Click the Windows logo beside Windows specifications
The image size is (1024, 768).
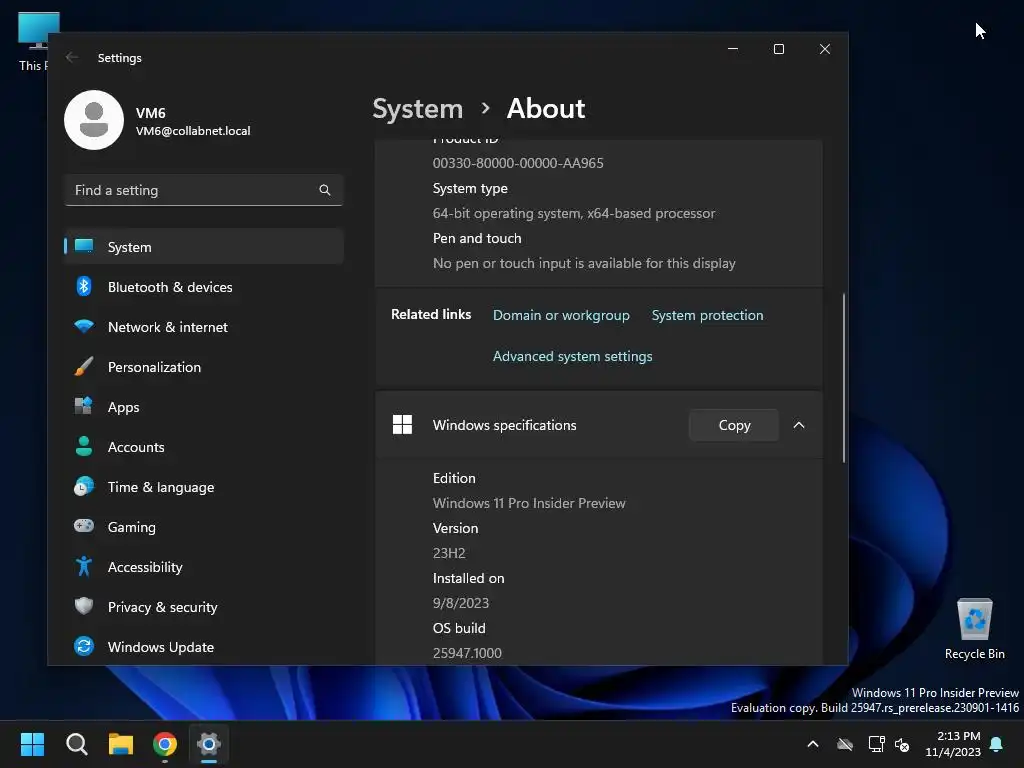coord(402,424)
